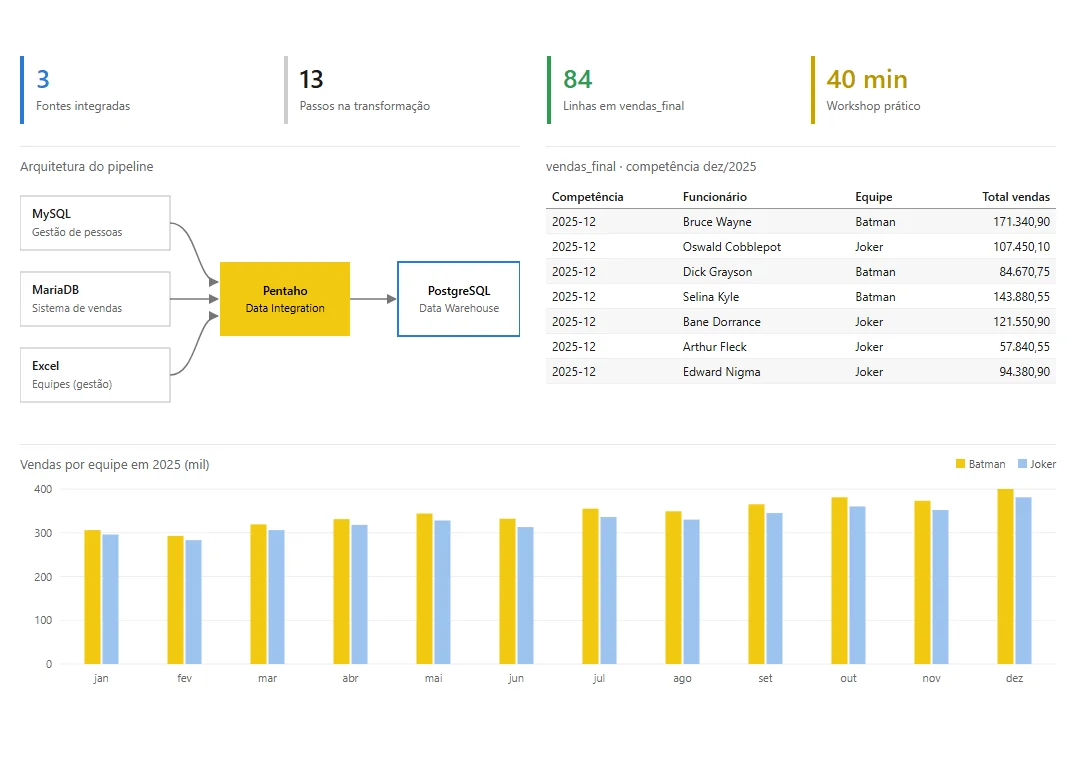The height and width of the screenshot is (772, 1076).
Task: Click '2025-12' in Edward Nigma's row
Action: (574, 372)
